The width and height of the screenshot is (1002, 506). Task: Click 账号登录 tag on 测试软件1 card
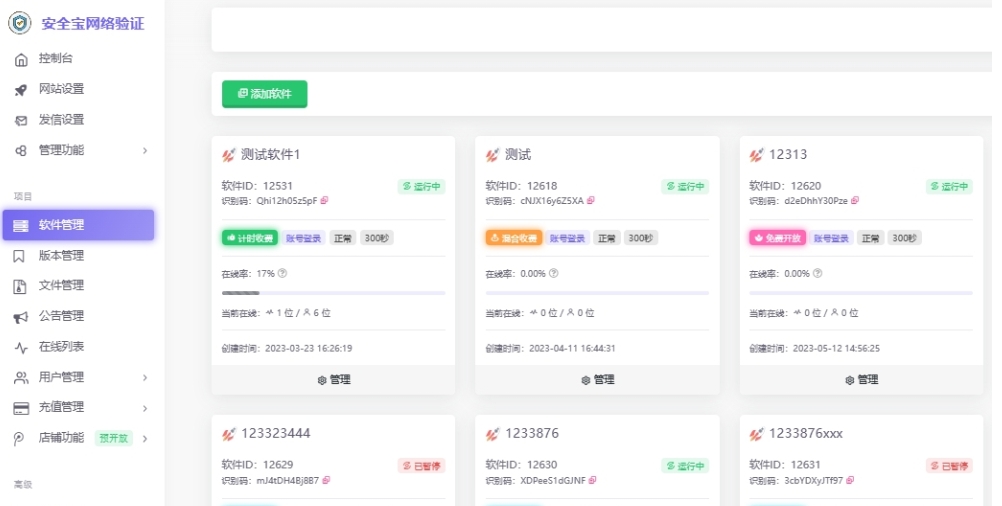tap(303, 238)
